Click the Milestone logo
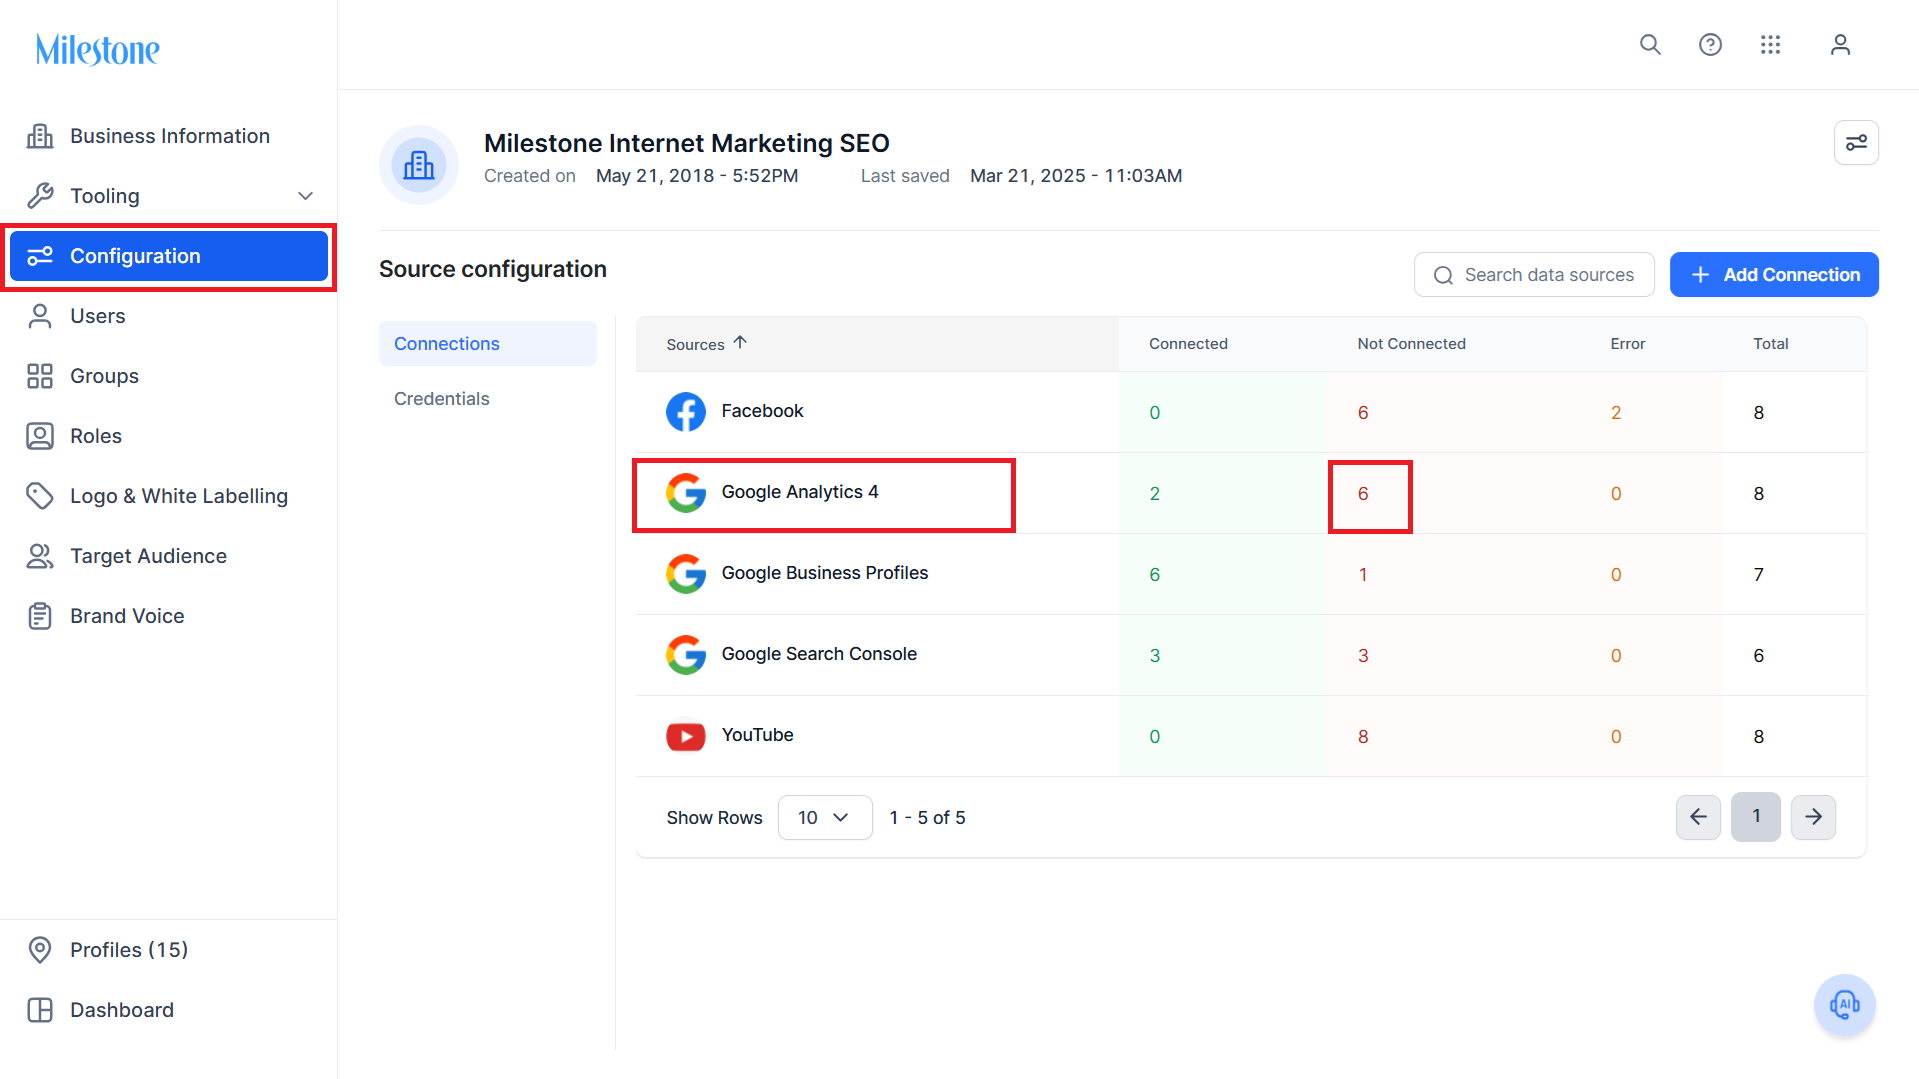This screenshot has height=1079, width=1919. (x=97, y=50)
